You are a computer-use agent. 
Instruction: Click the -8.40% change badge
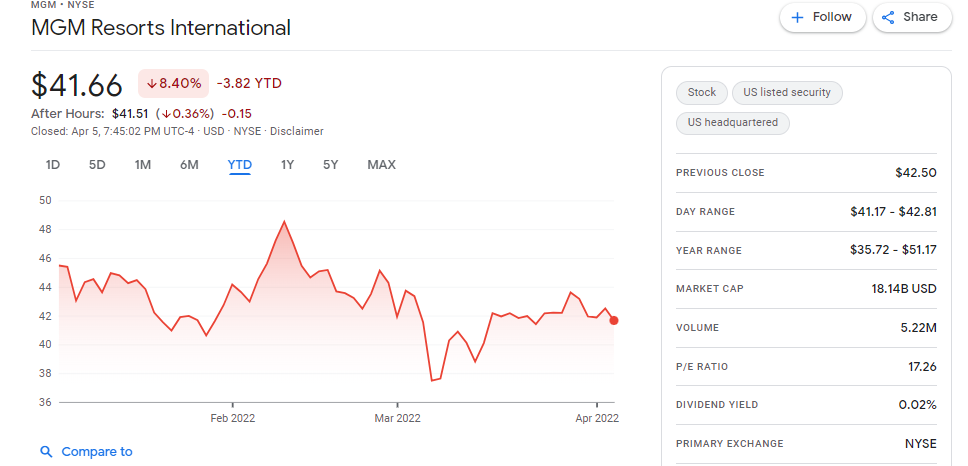coord(173,83)
